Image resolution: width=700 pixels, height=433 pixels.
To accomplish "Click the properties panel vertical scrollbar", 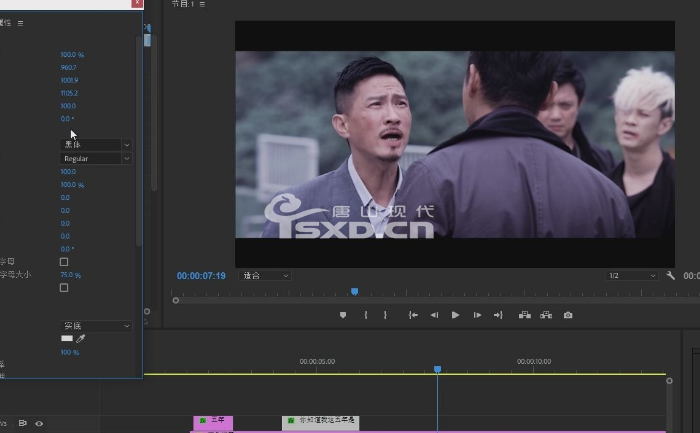I will (x=138, y=141).
